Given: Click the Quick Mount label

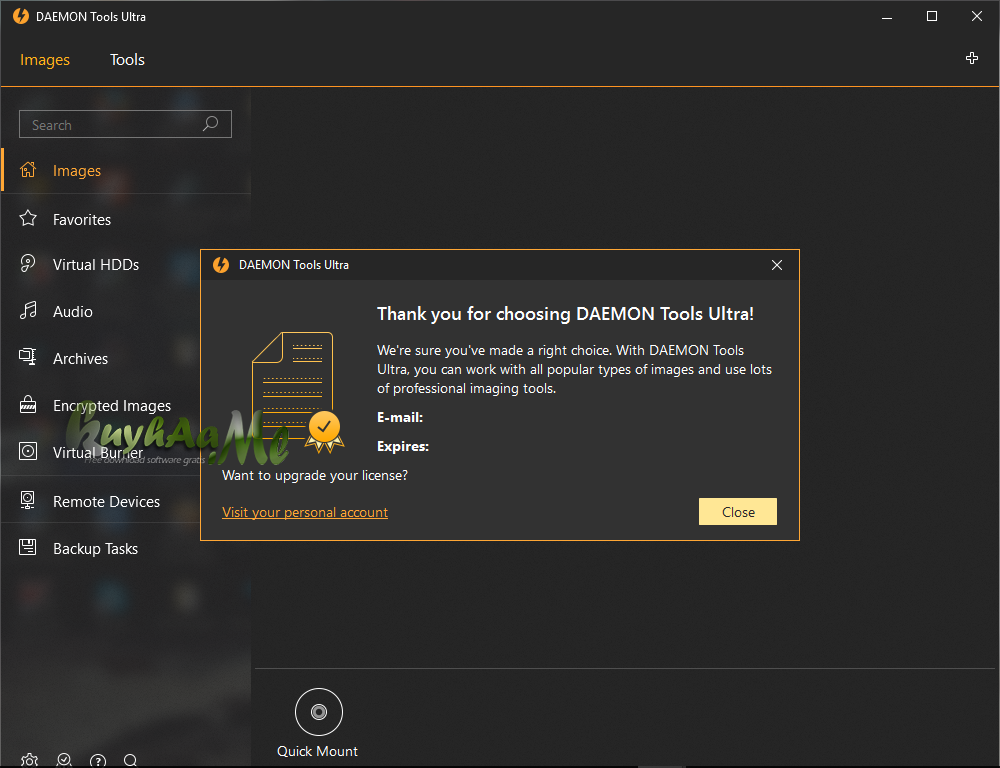Looking at the screenshot, I should coord(318,751).
